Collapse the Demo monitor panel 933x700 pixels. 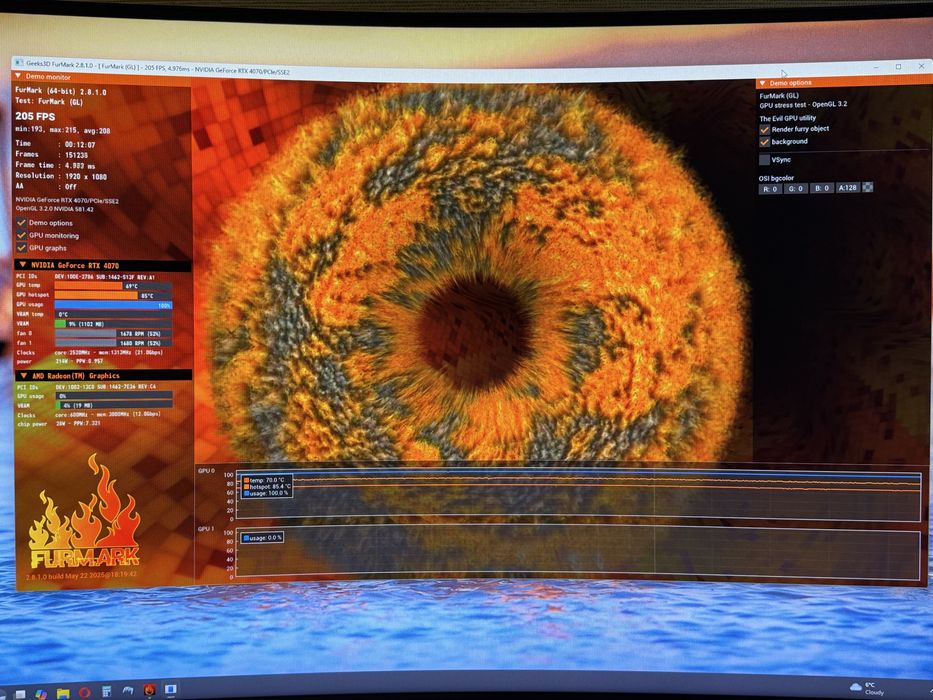coord(18,76)
